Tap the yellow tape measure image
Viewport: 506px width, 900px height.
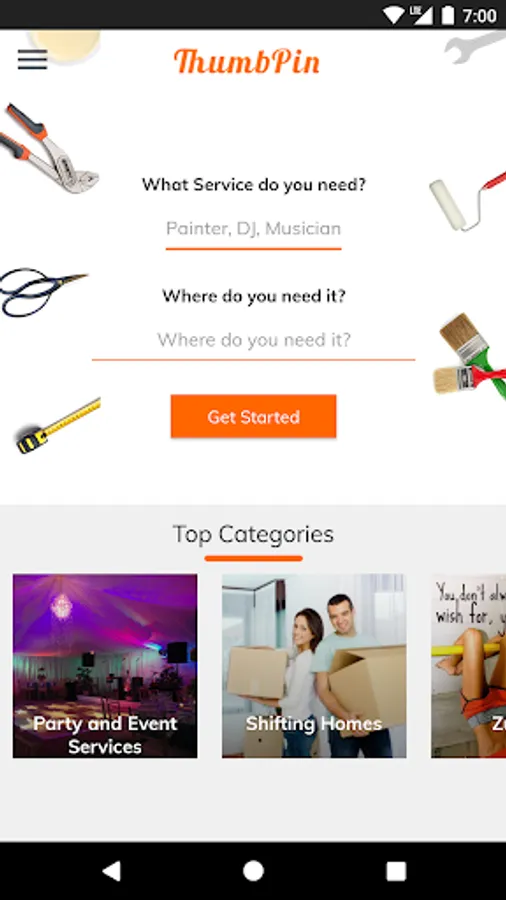pos(58,425)
